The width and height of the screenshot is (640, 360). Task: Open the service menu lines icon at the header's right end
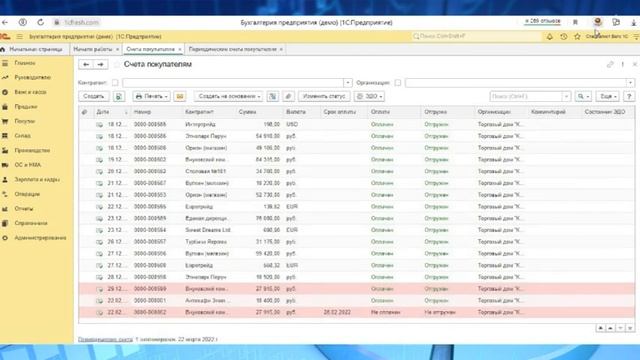click(636, 36)
